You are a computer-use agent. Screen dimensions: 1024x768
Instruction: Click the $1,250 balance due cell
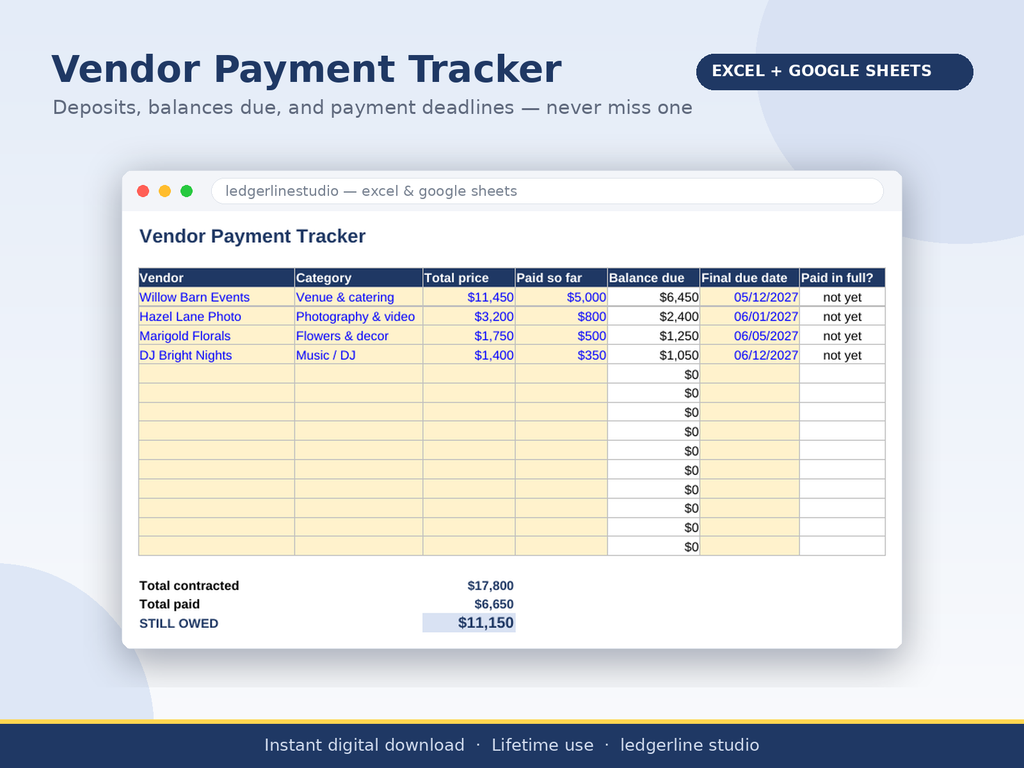[653, 336]
